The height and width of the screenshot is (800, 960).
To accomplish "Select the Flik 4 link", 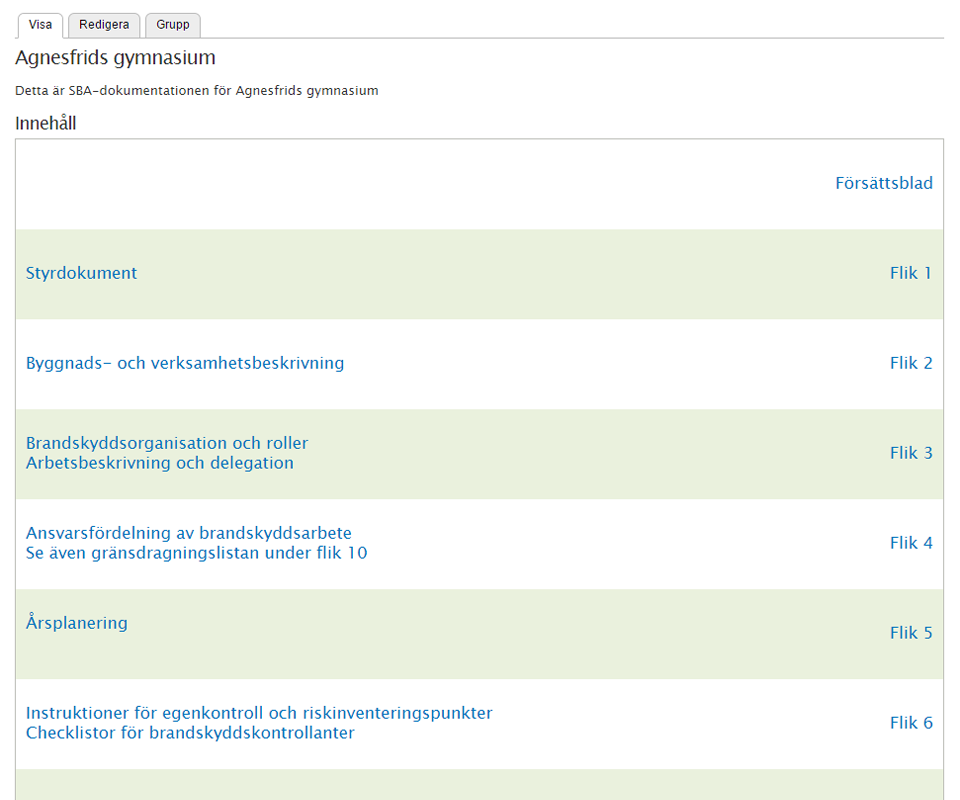I will point(910,543).
